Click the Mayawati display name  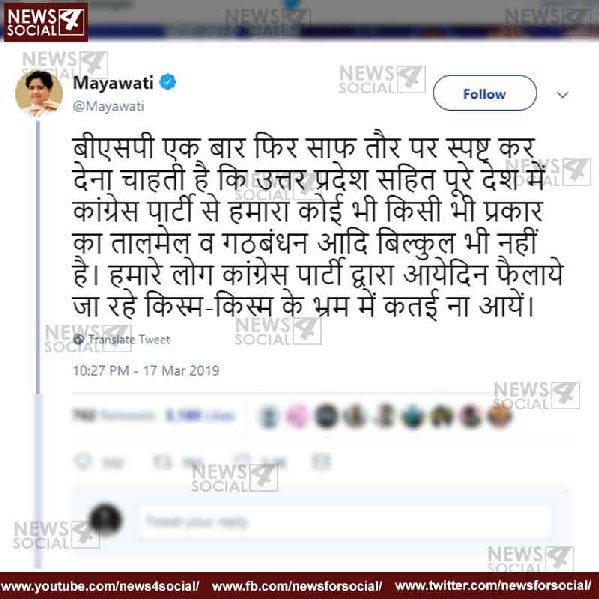pos(113,83)
